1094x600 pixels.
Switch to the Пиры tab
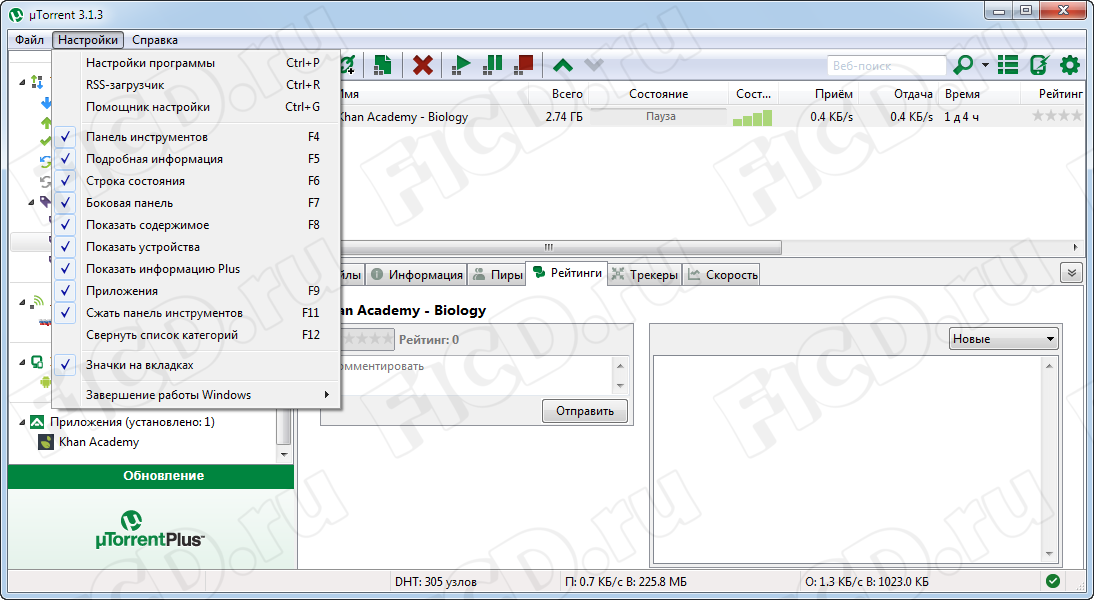click(x=497, y=275)
